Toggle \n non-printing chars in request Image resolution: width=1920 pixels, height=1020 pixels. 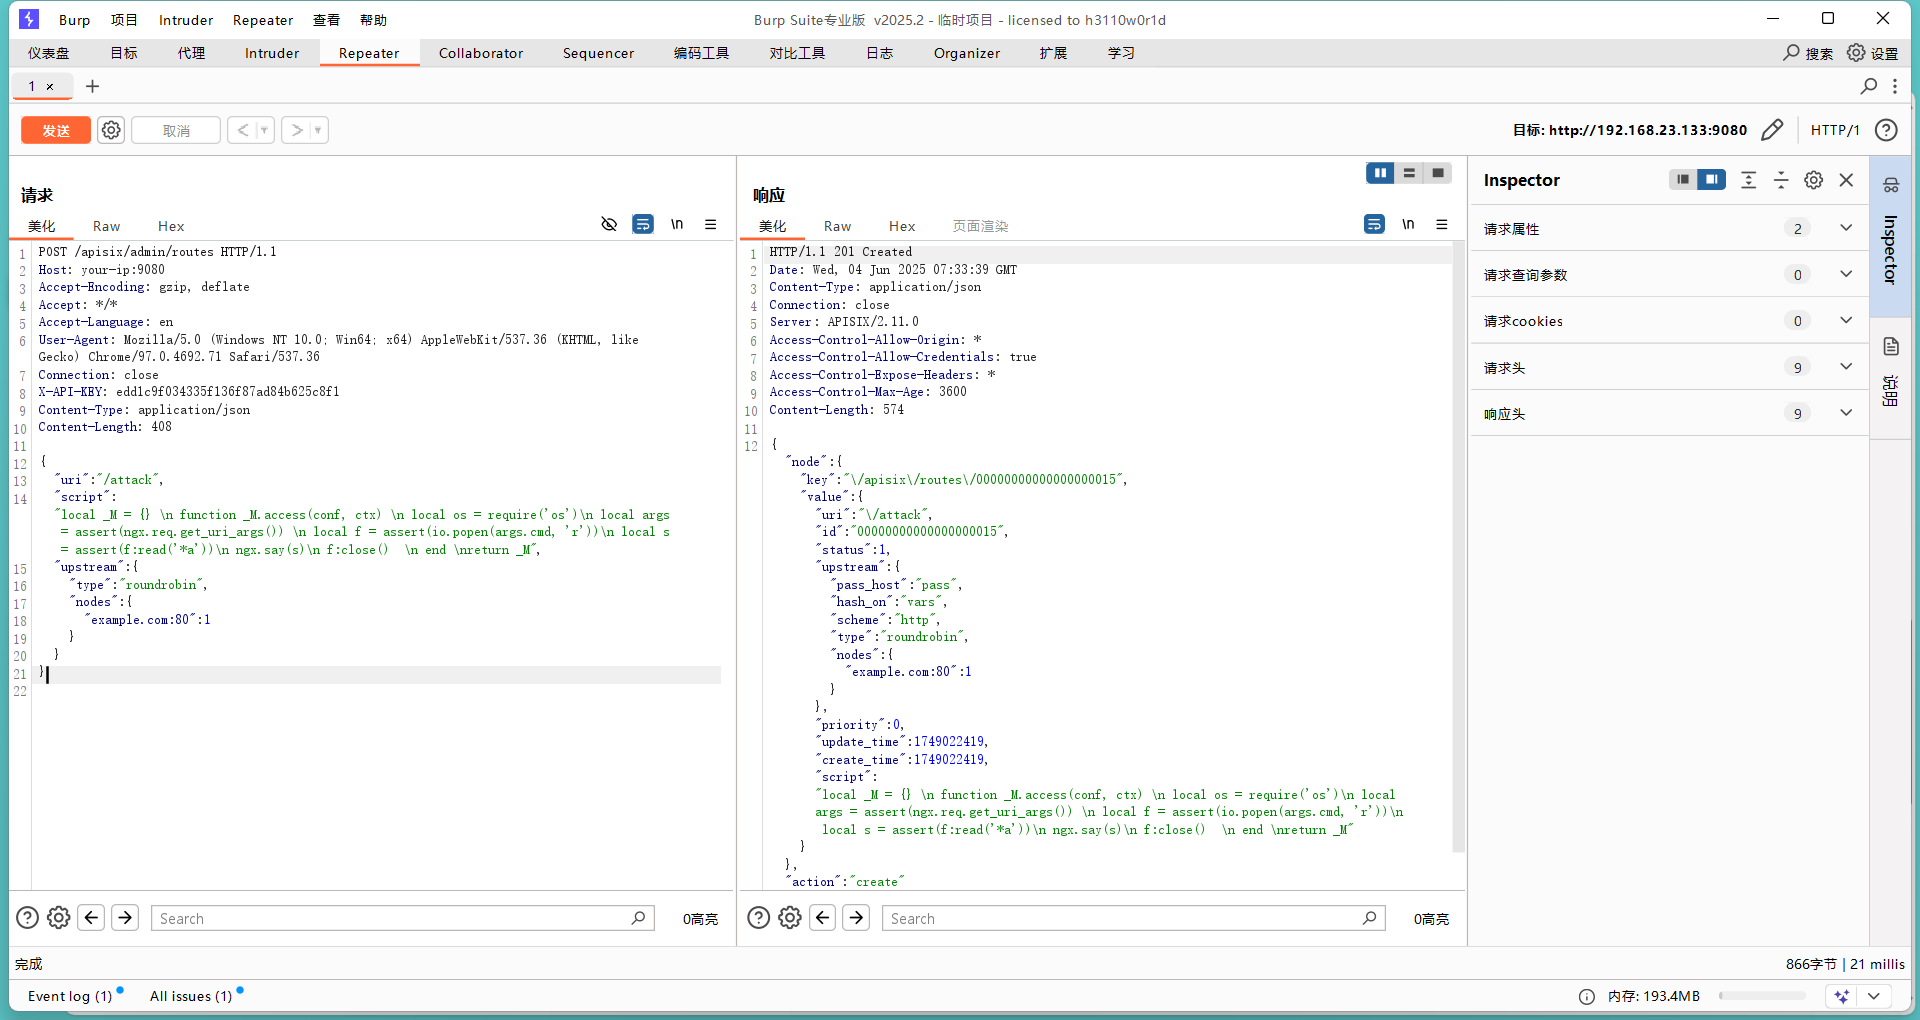(677, 224)
